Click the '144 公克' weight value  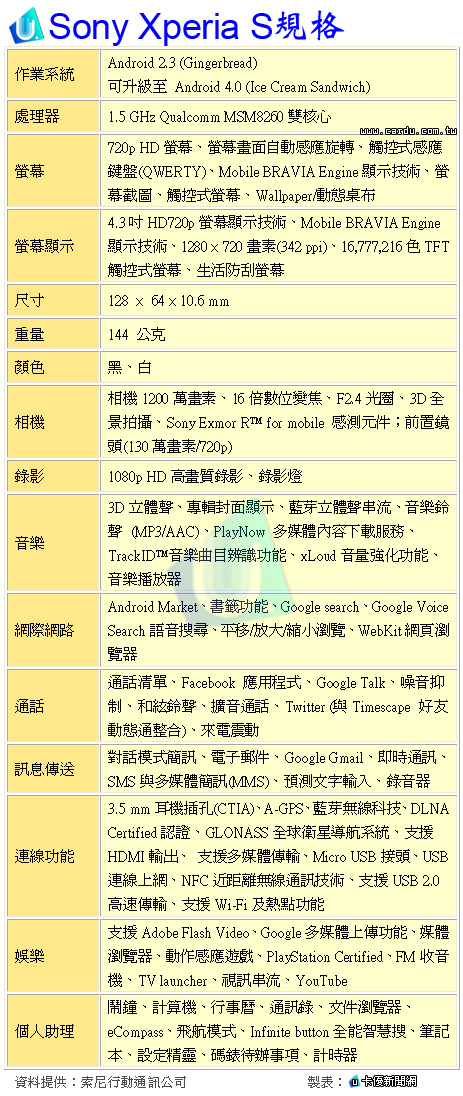136,335
